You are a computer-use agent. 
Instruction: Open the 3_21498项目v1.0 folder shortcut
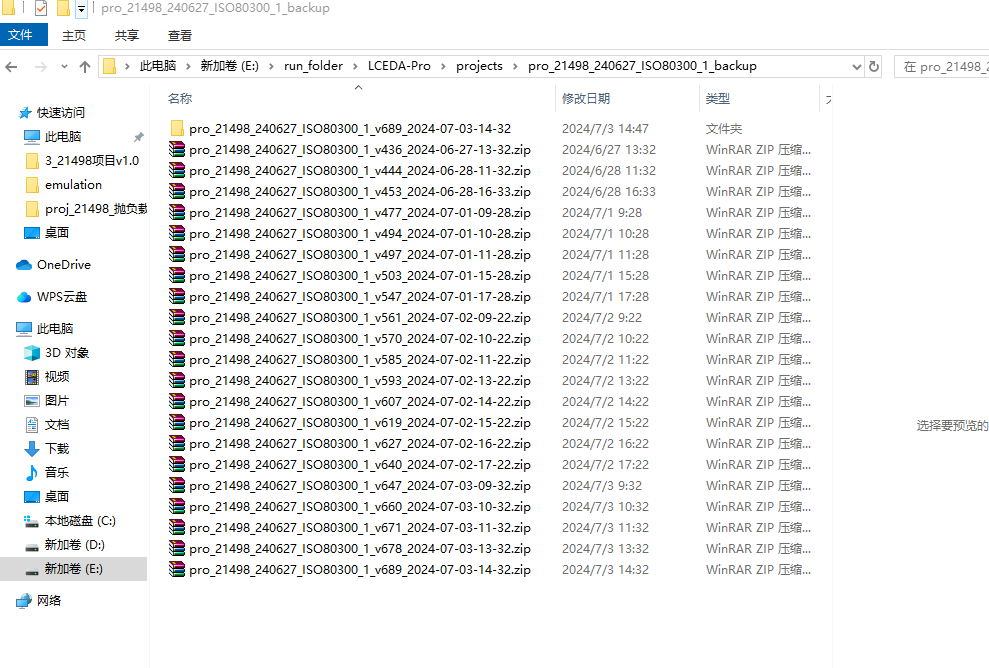(x=92, y=161)
